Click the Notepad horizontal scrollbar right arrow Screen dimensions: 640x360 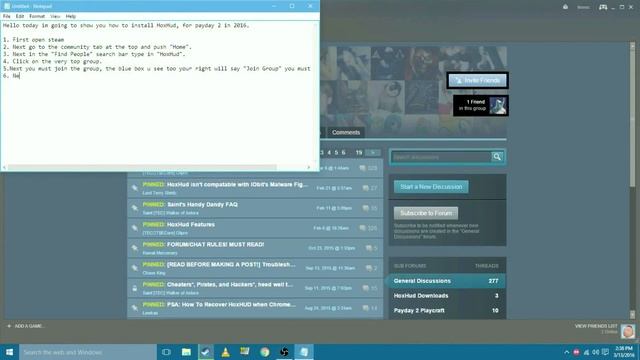click(x=309, y=167)
